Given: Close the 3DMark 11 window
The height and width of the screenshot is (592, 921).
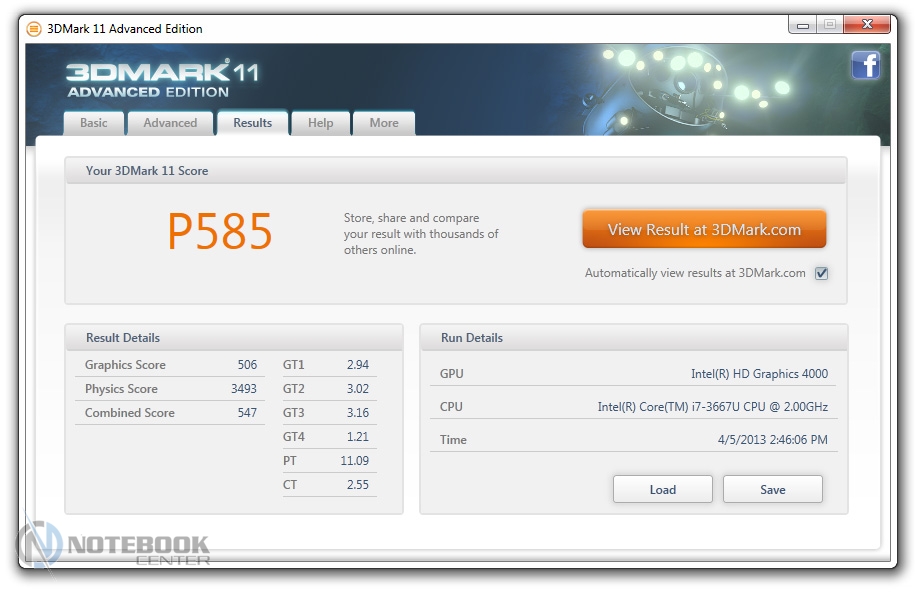Looking at the screenshot, I should coord(867,24).
